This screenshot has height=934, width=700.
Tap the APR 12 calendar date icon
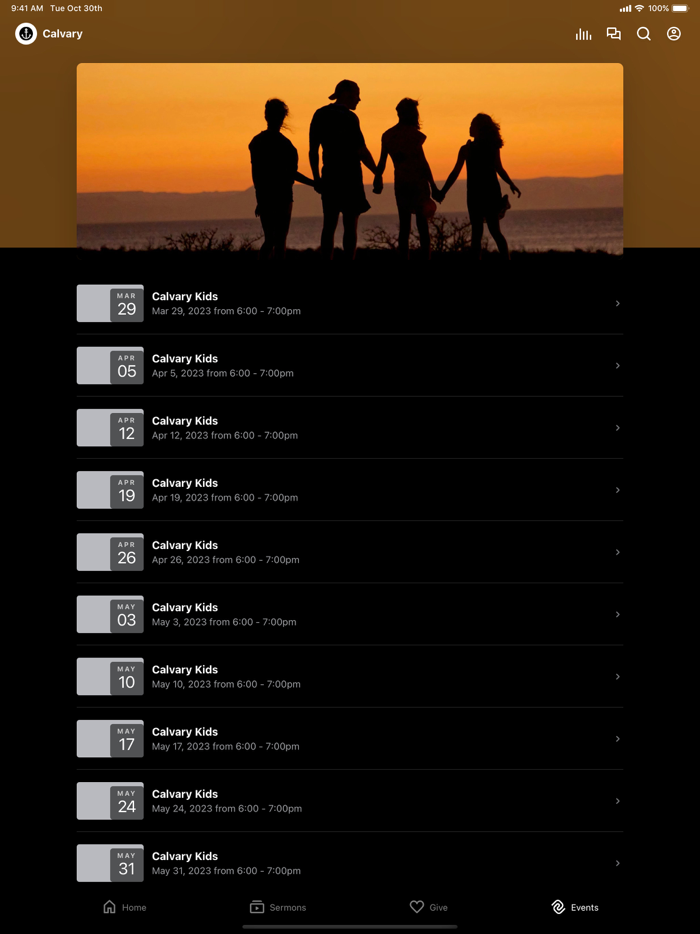coord(110,428)
